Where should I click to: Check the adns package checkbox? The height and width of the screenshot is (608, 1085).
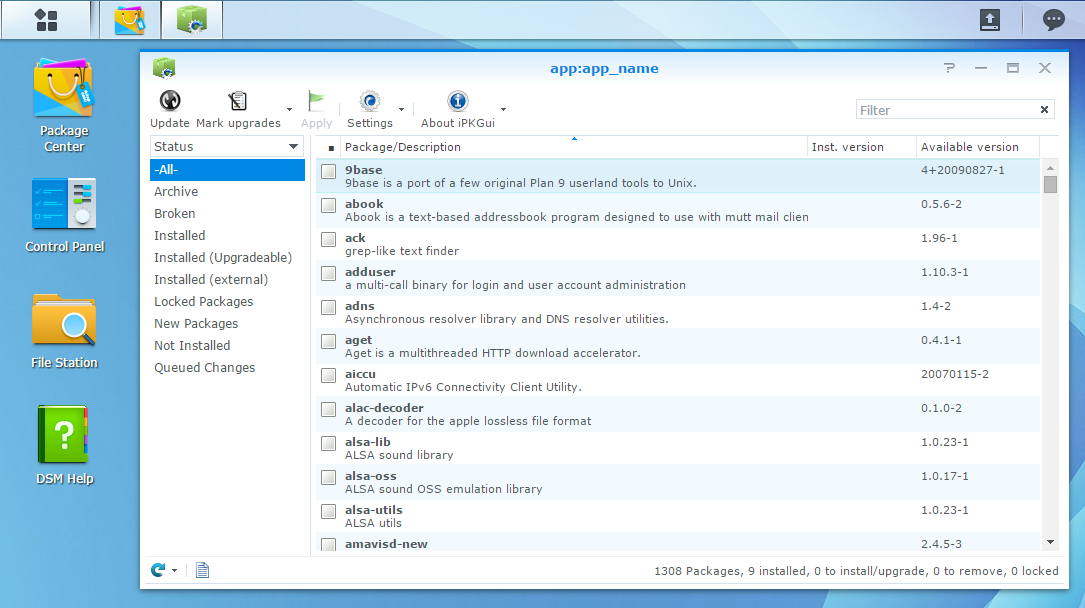(329, 307)
